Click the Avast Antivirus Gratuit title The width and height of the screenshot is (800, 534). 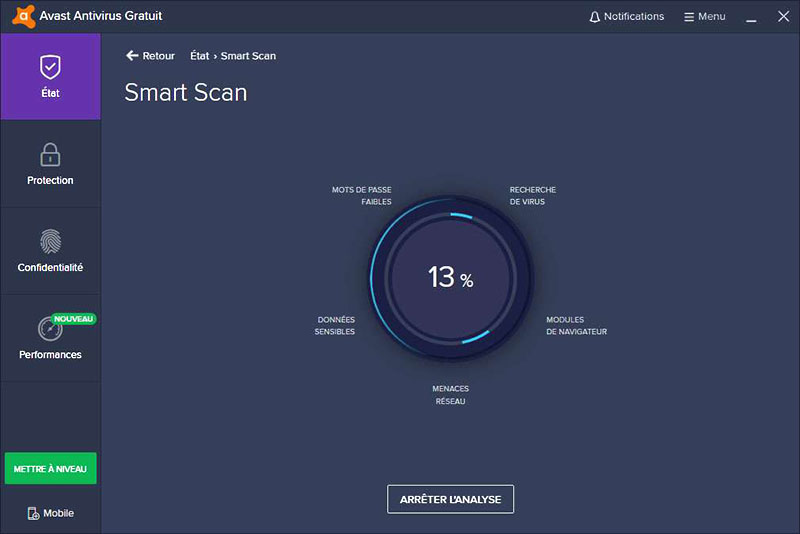coord(101,16)
